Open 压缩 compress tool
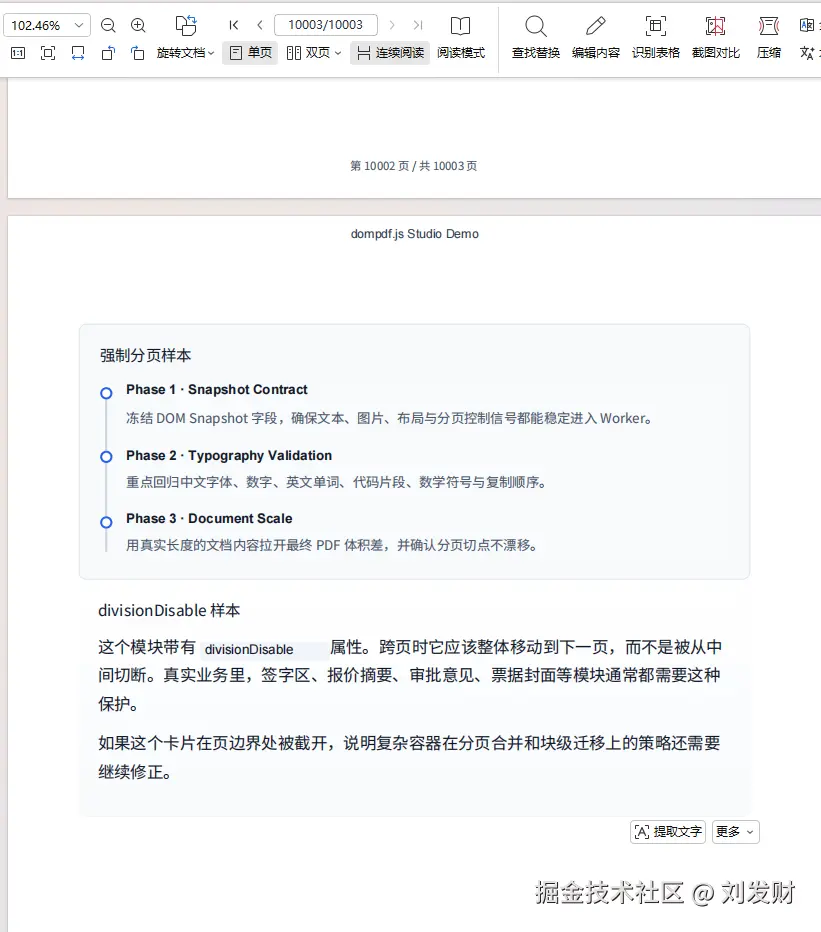Image resolution: width=821 pixels, height=932 pixels. pyautogui.click(x=769, y=37)
